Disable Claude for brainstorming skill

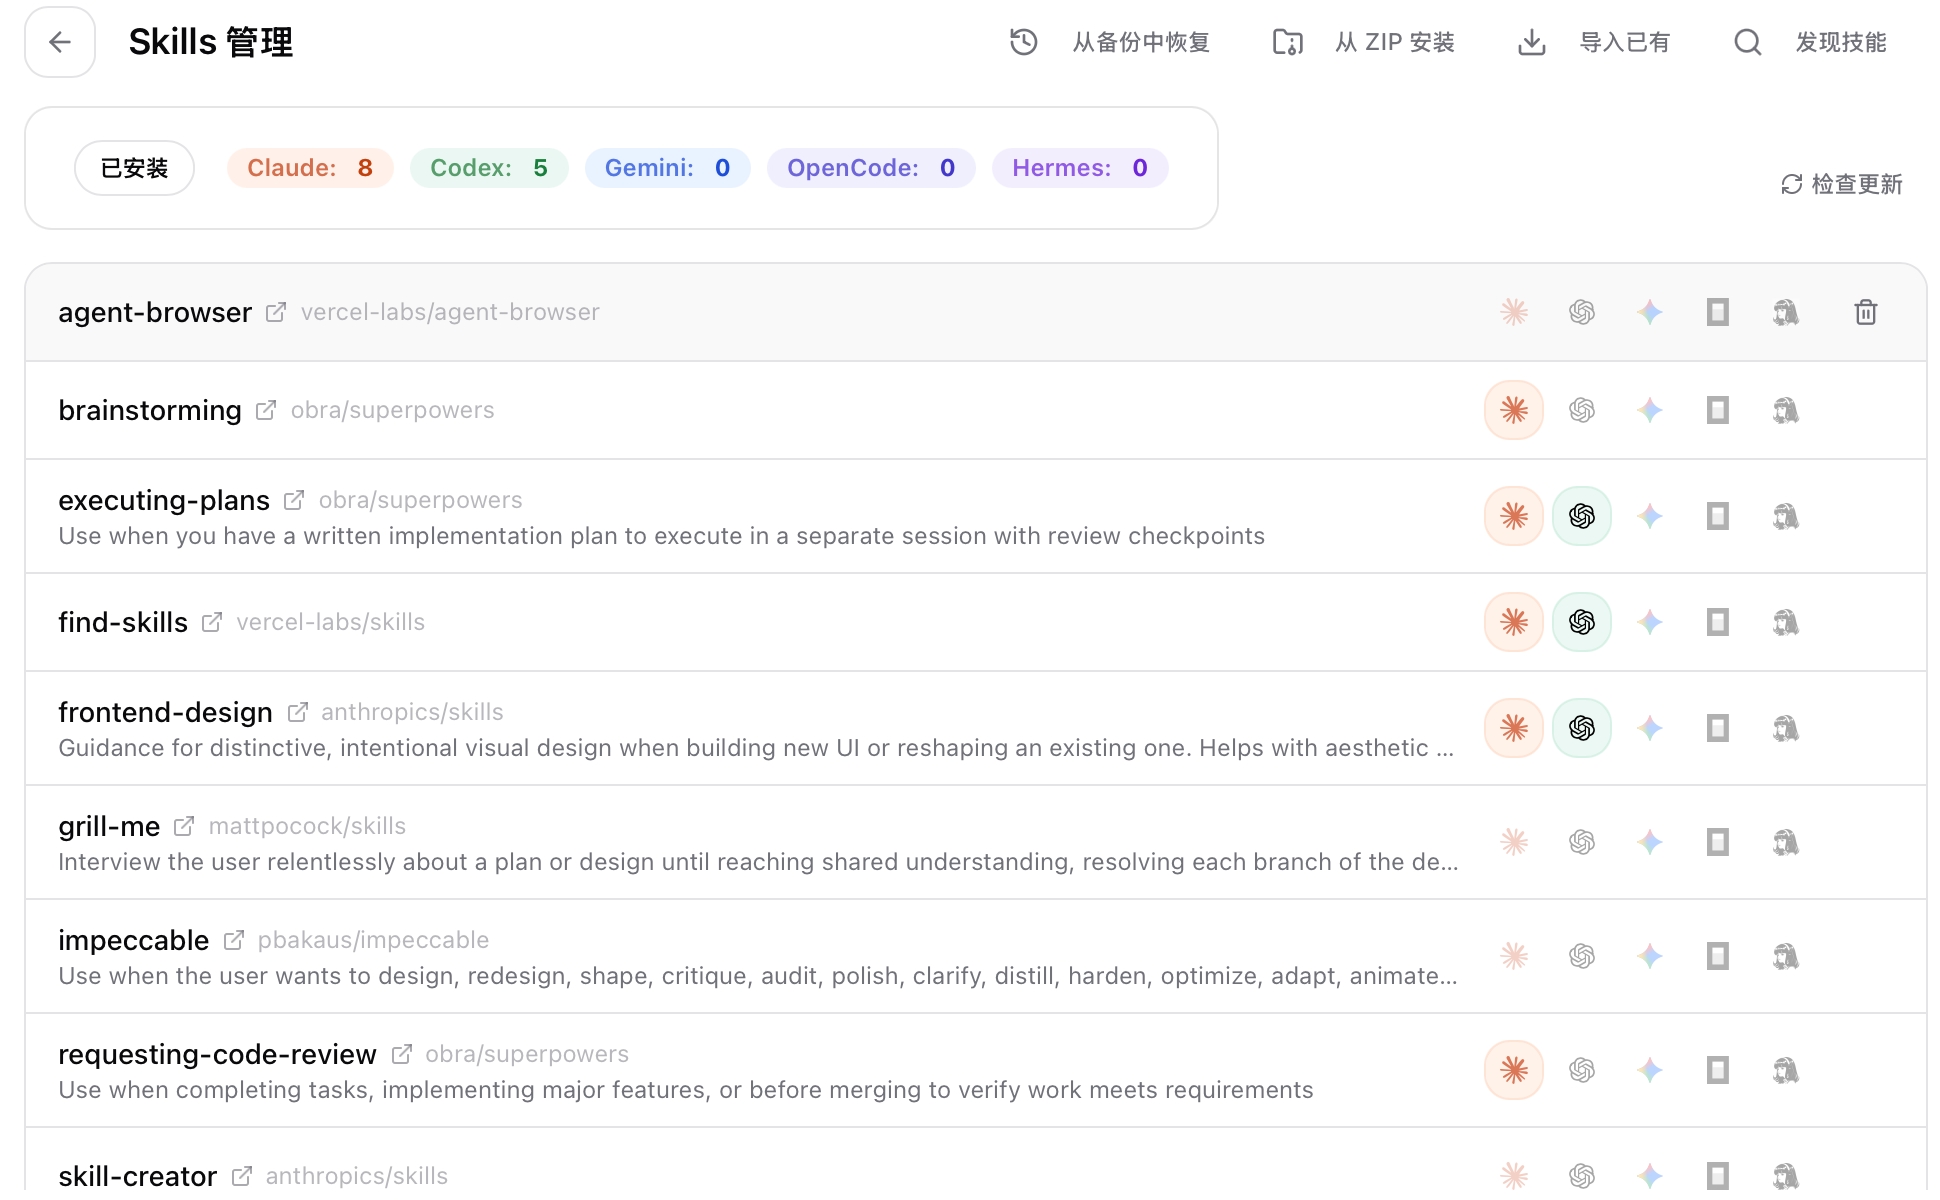(1514, 410)
